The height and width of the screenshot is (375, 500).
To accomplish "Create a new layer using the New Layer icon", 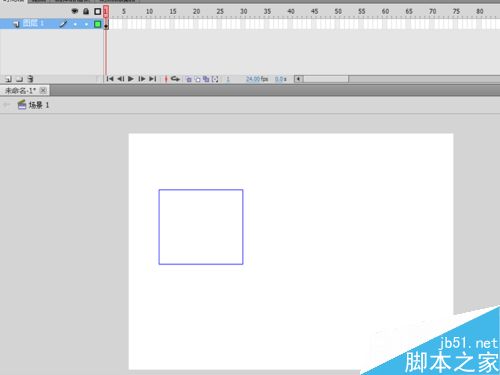I will tap(9, 79).
